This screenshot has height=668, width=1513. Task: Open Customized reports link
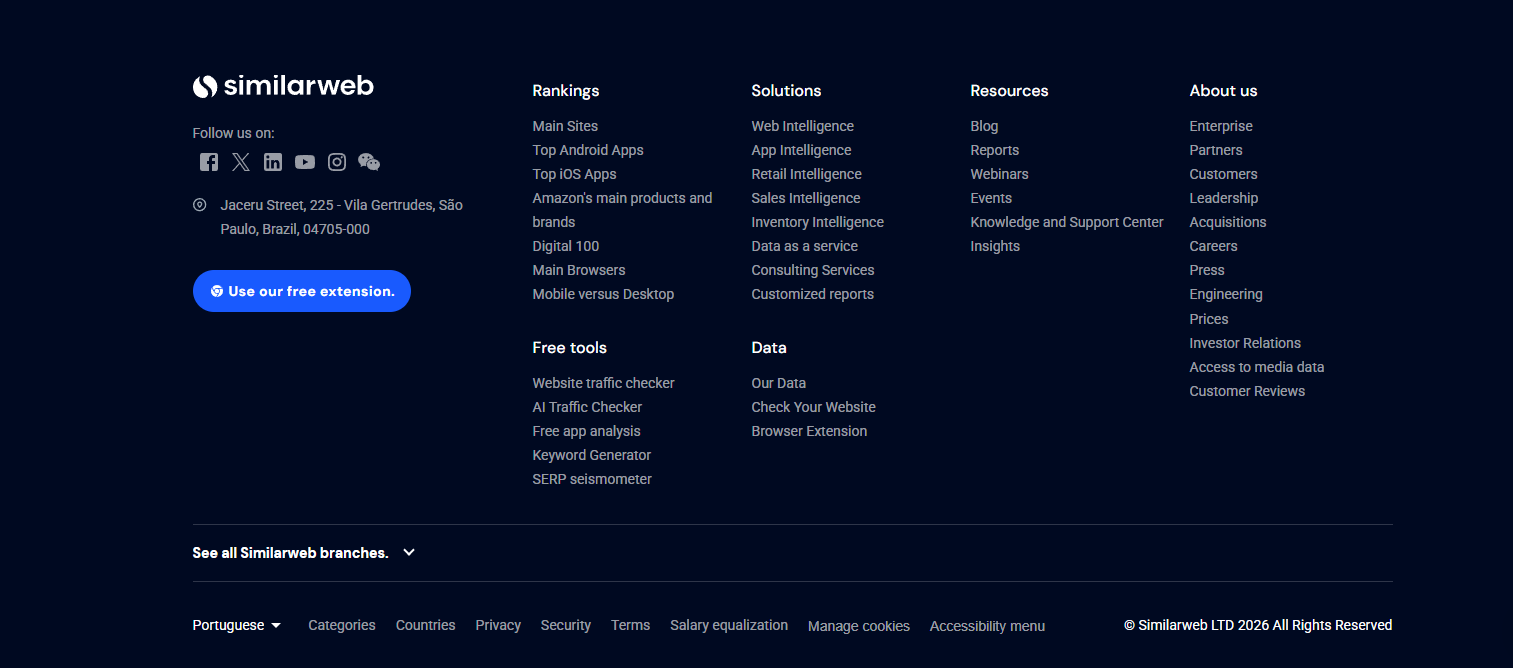point(813,294)
